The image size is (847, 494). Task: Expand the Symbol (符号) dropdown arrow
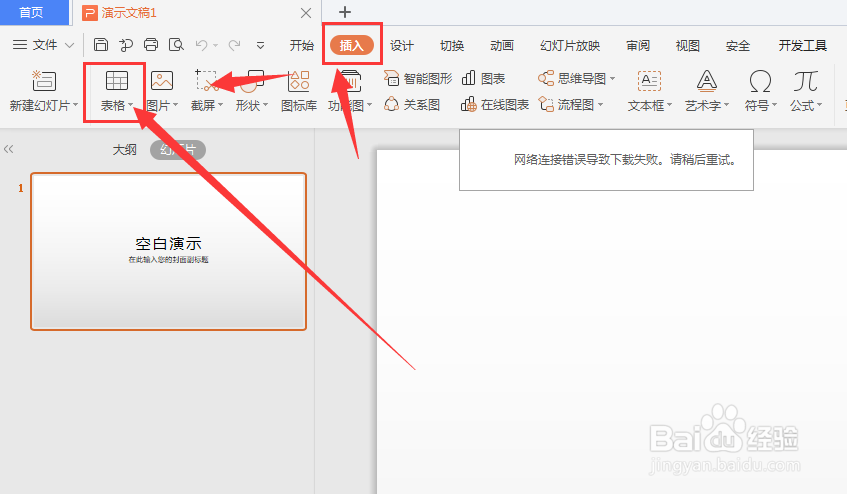(x=774, y=105)
